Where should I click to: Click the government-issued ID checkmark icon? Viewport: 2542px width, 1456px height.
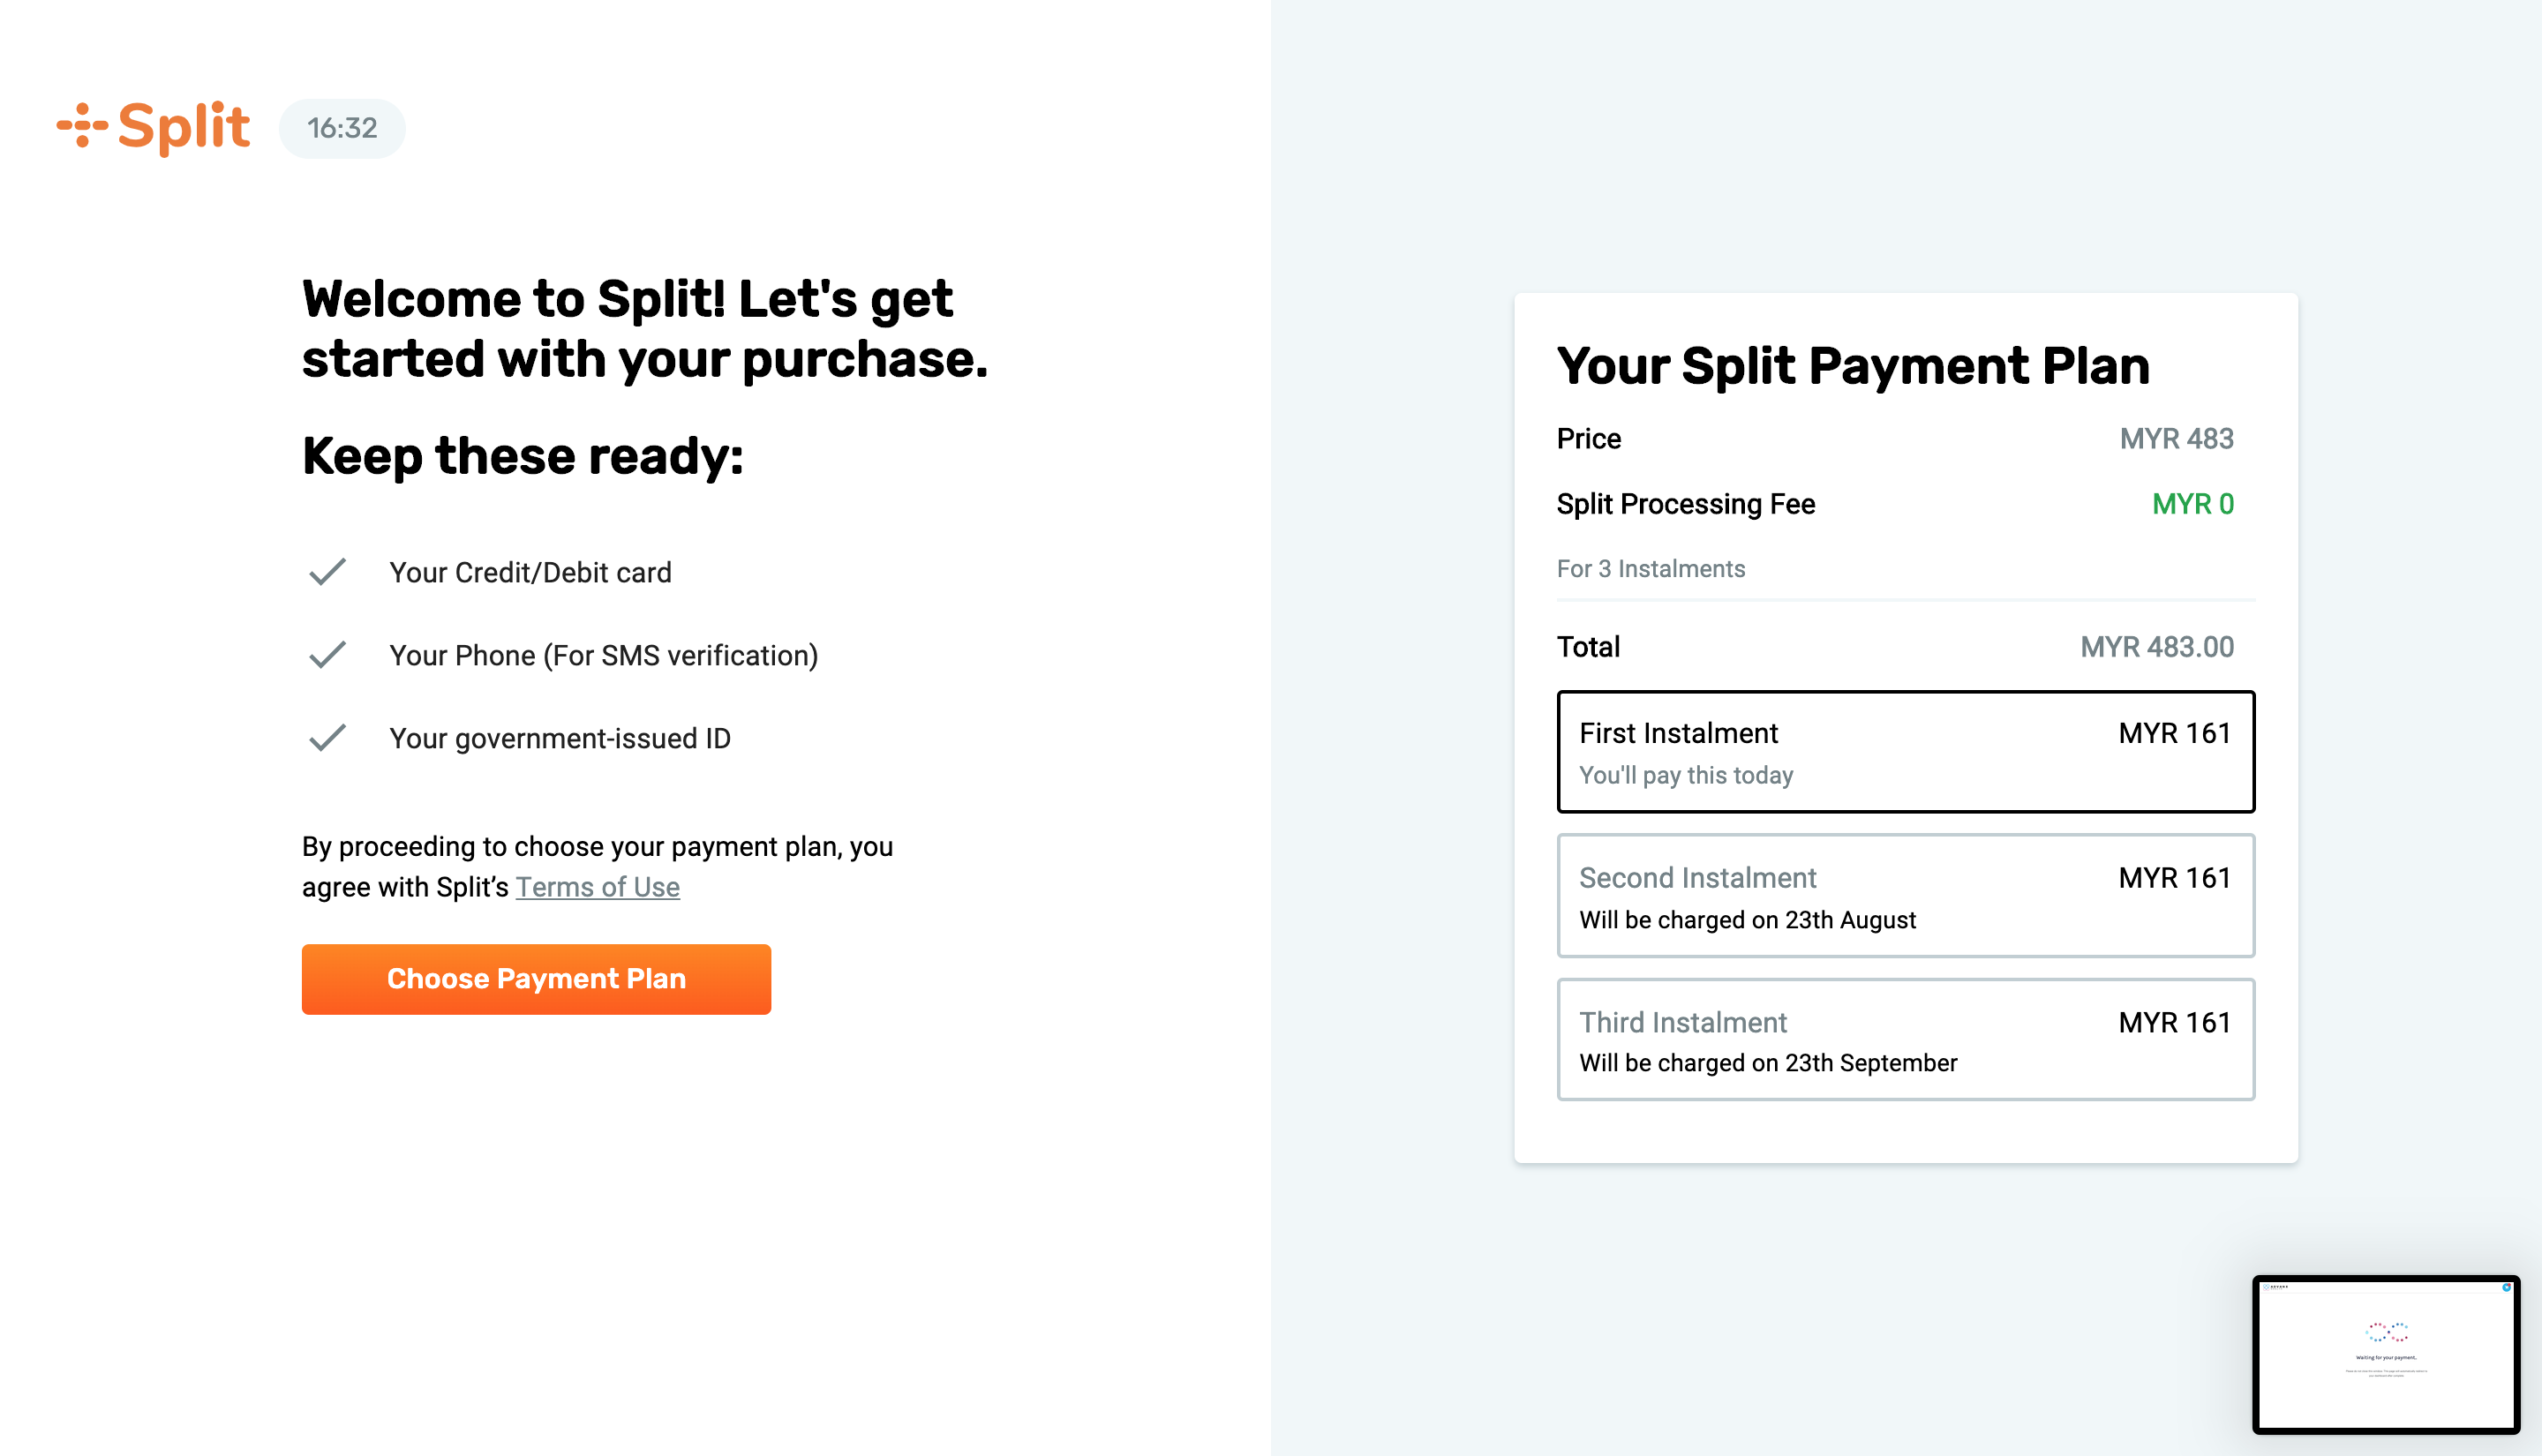[x=327, y=738]
